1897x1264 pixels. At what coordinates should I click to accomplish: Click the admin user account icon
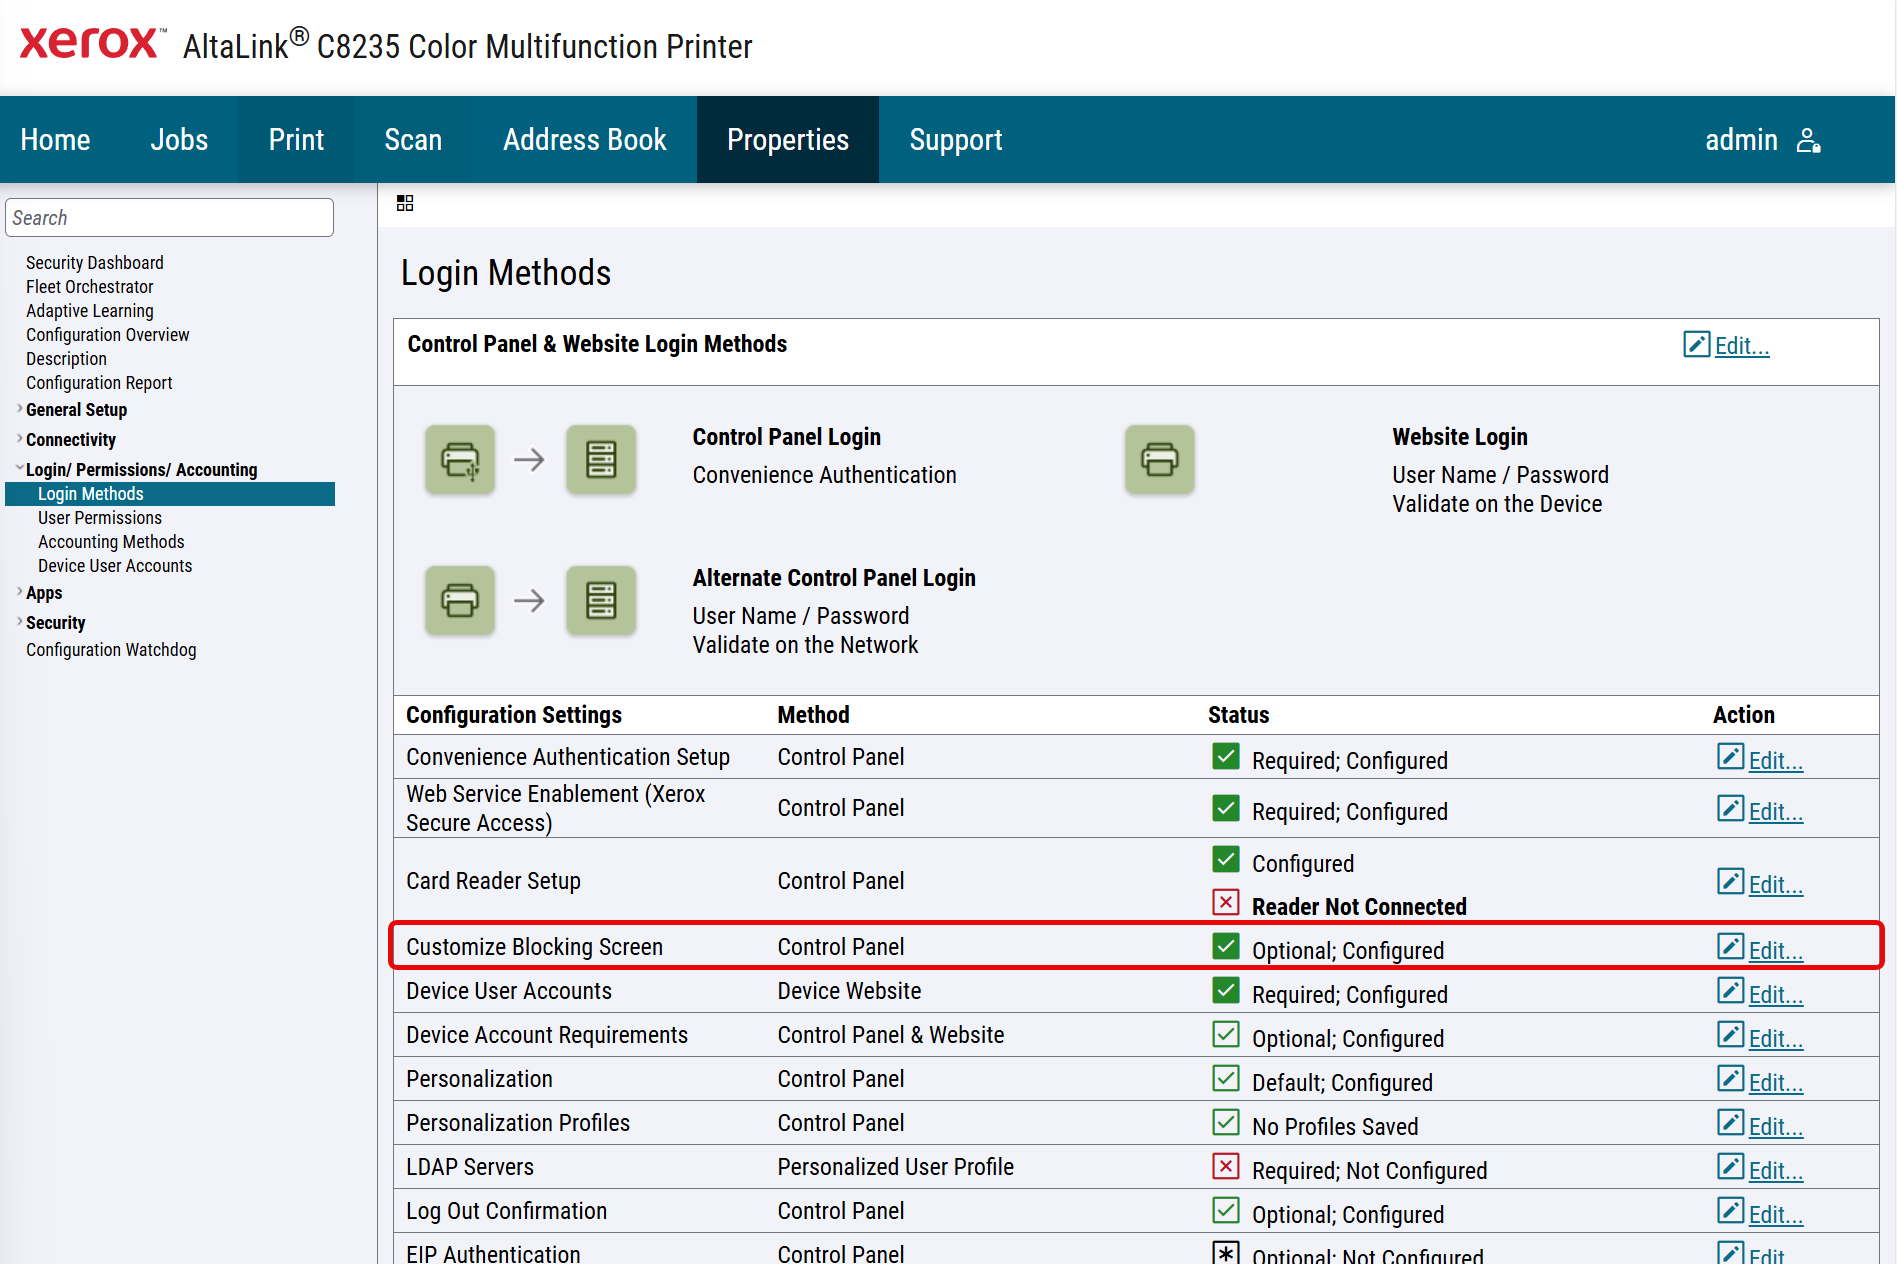1808,141
